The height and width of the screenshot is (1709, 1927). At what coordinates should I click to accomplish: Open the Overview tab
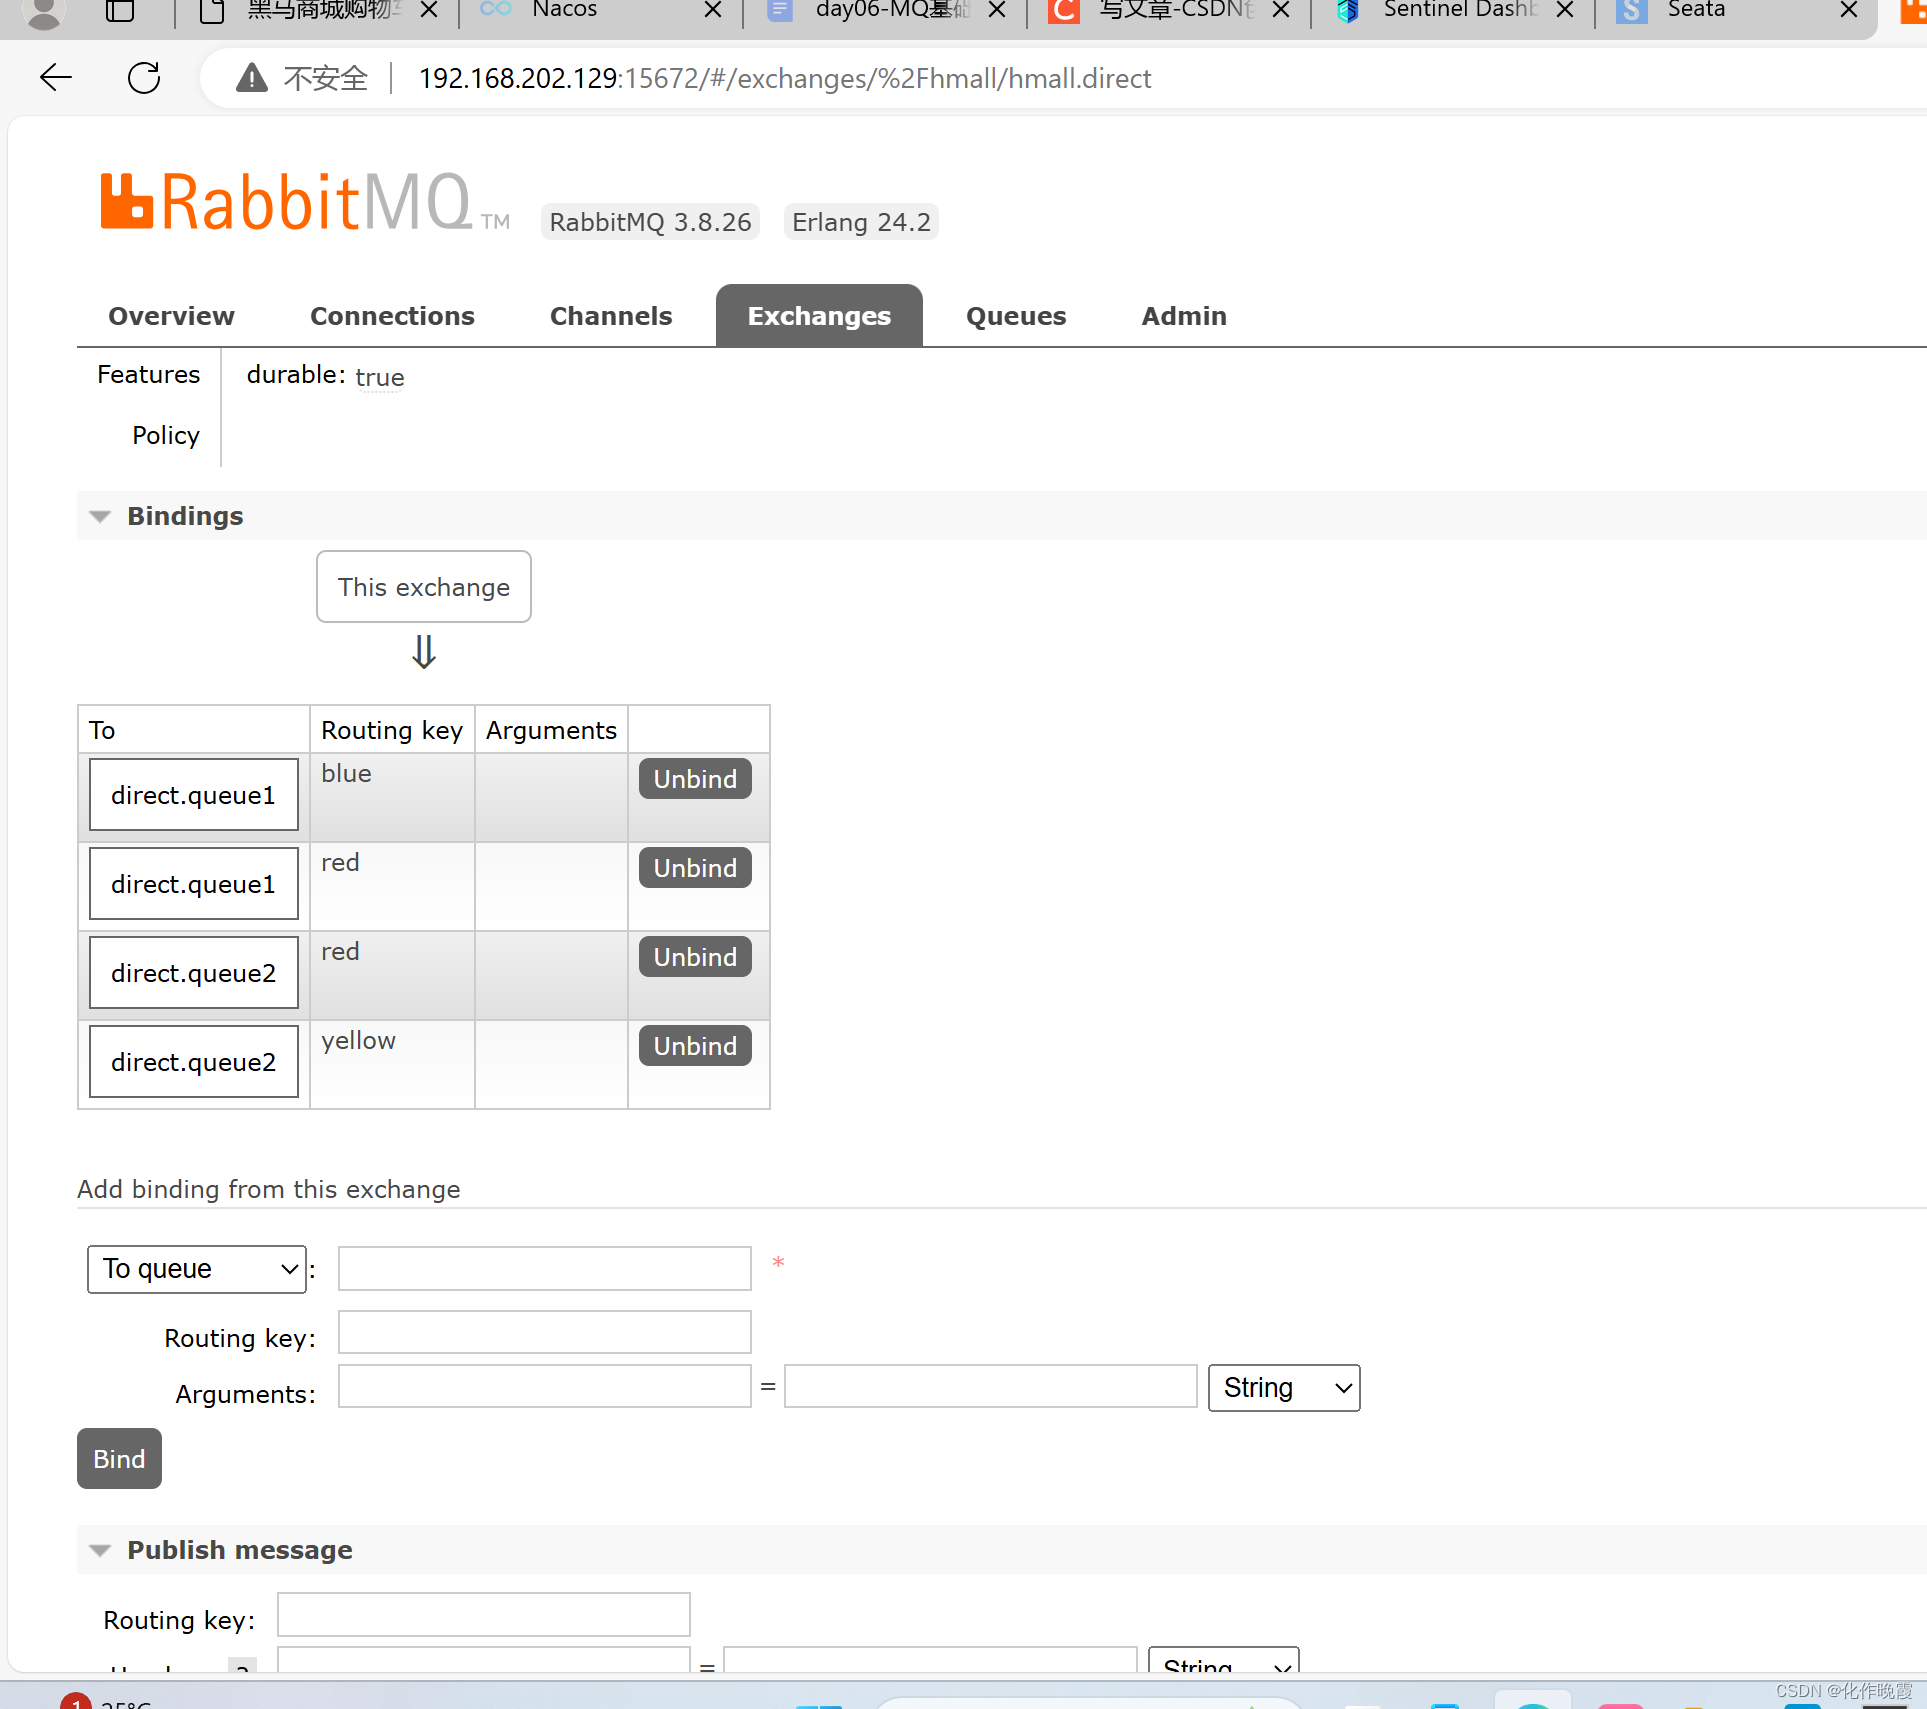tap(171, 316)
